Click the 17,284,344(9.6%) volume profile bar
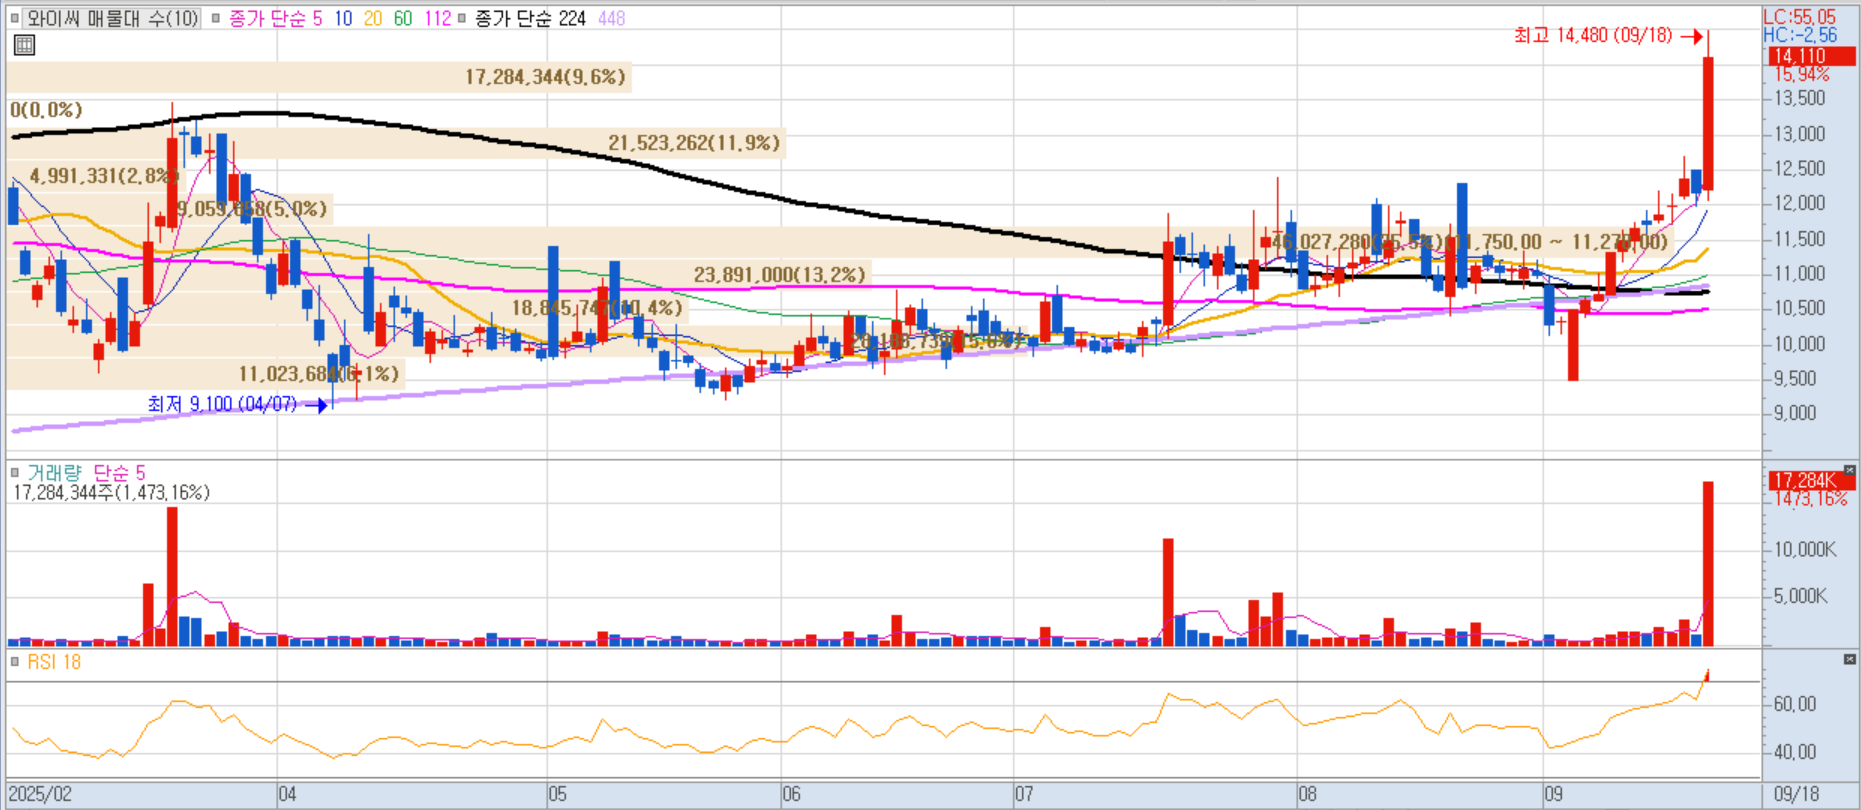The image size is (1861, 810). 319,77
